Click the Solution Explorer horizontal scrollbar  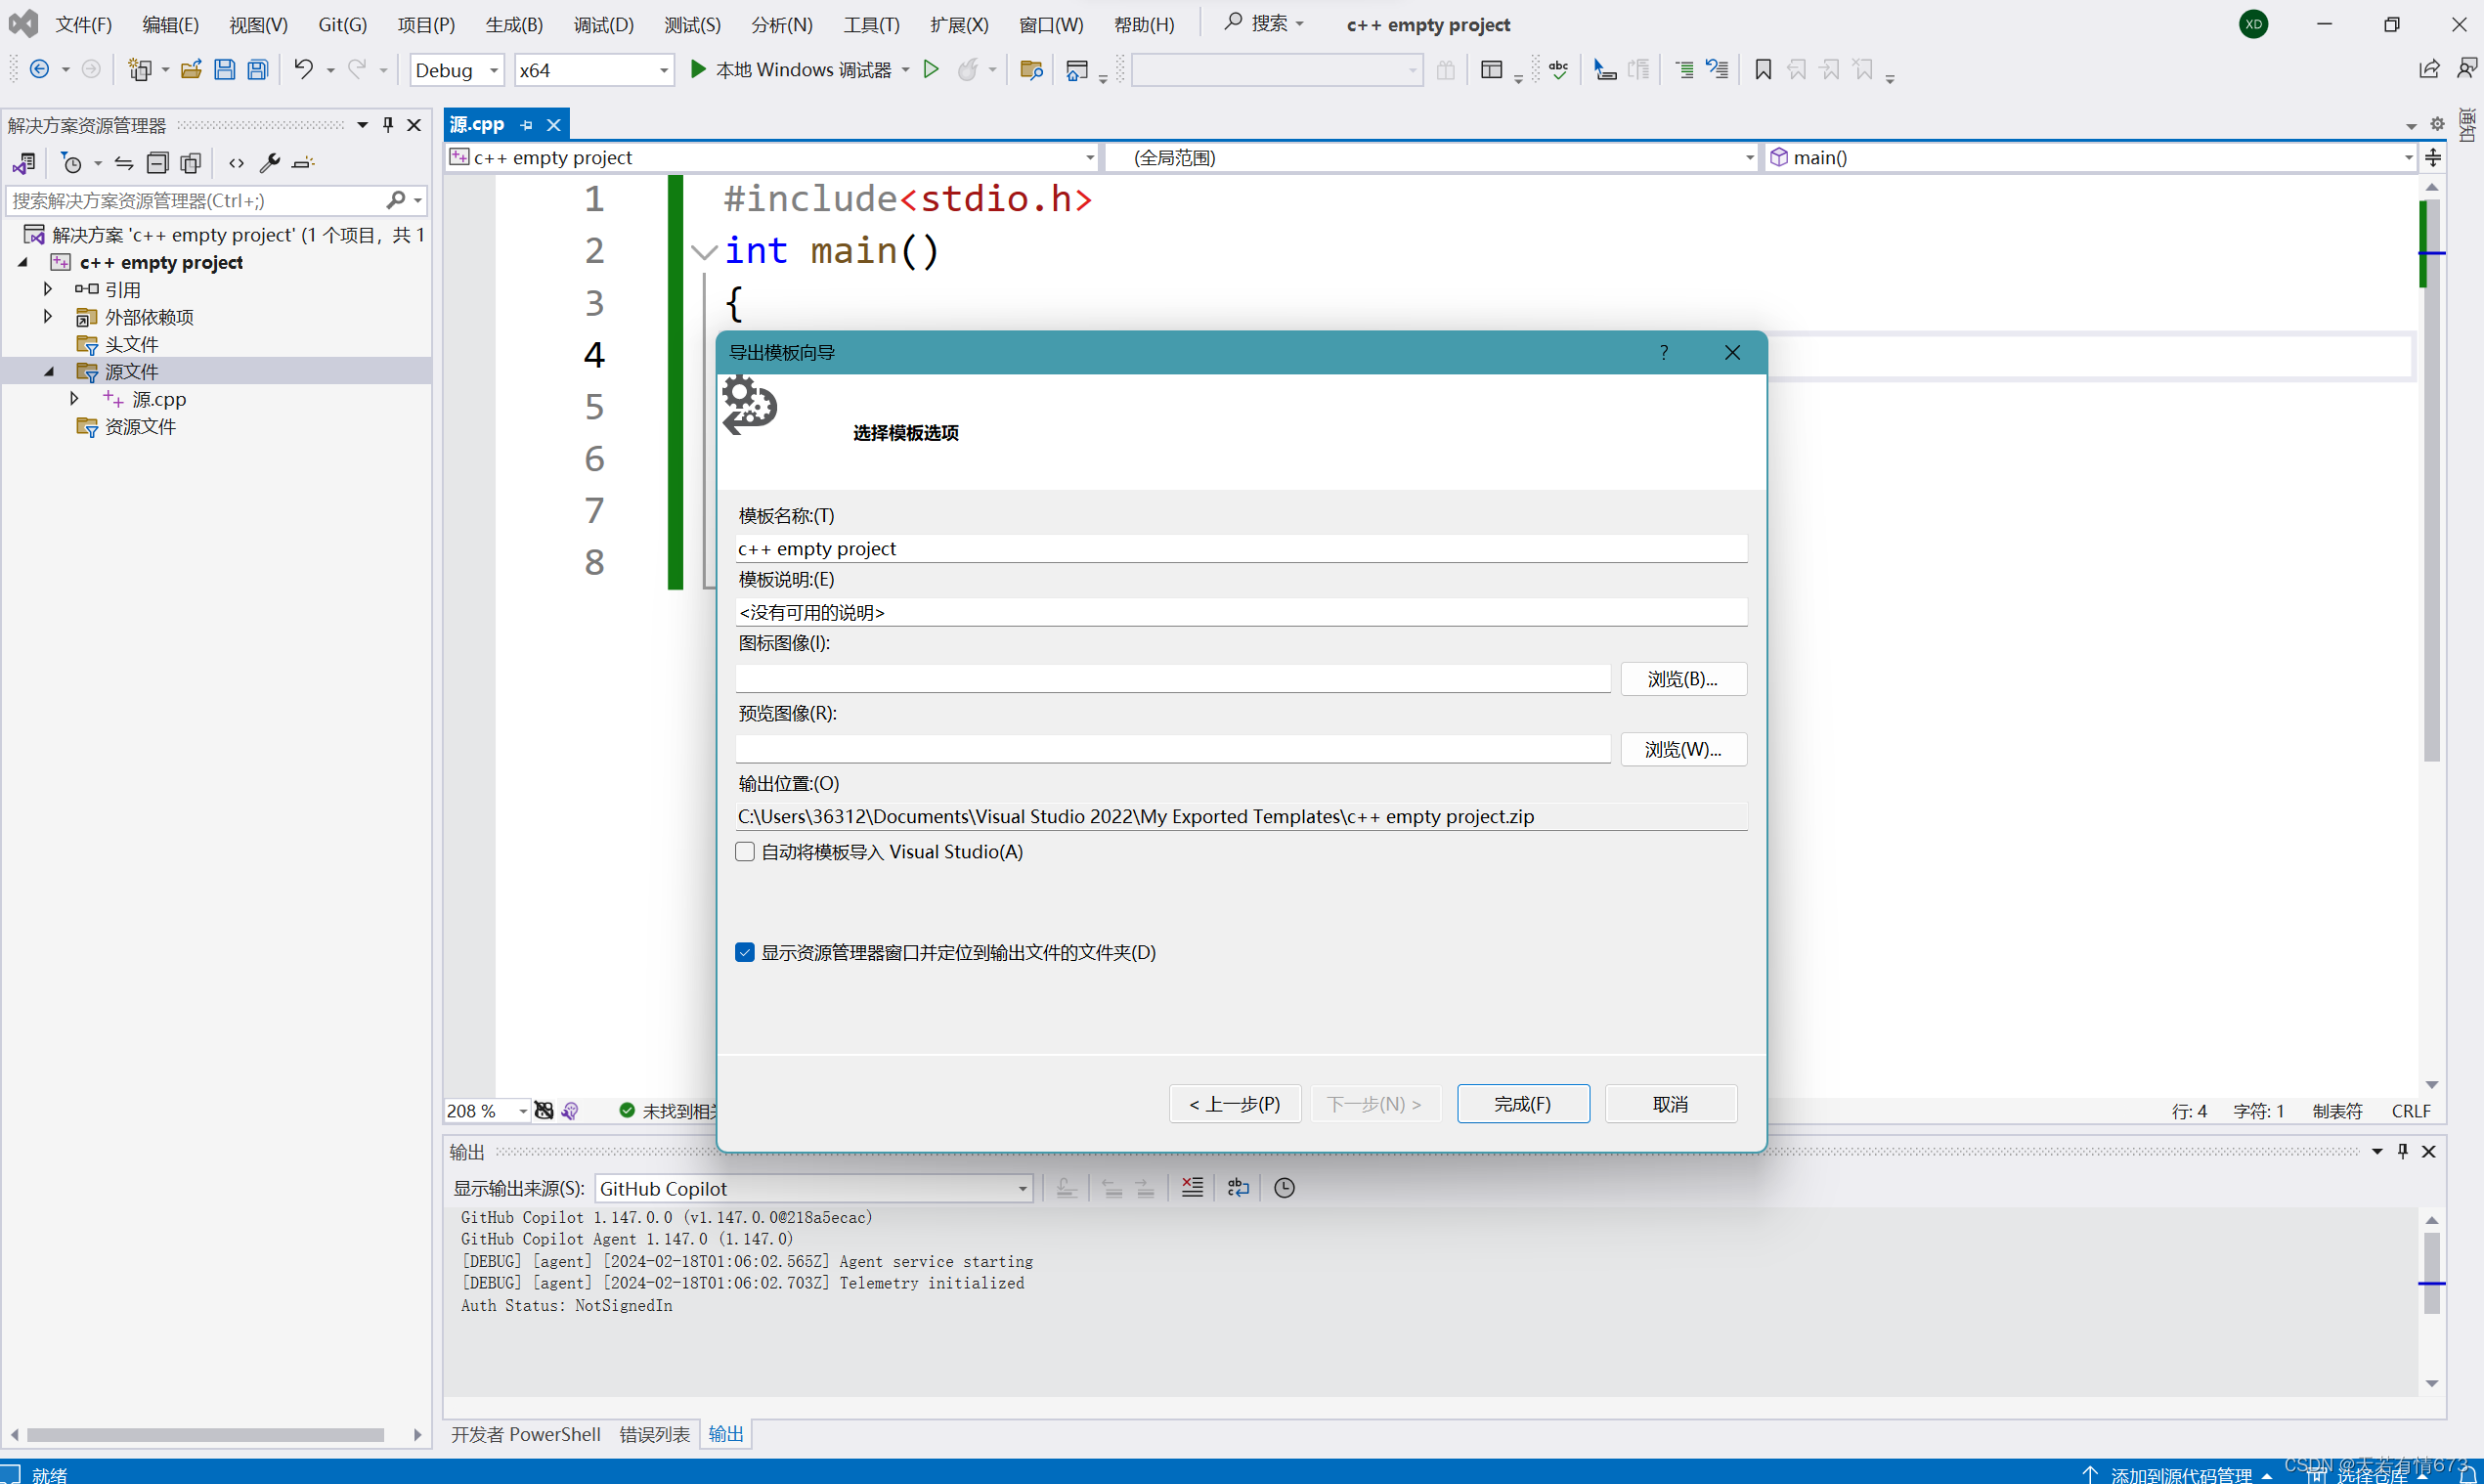[205, 1435]
